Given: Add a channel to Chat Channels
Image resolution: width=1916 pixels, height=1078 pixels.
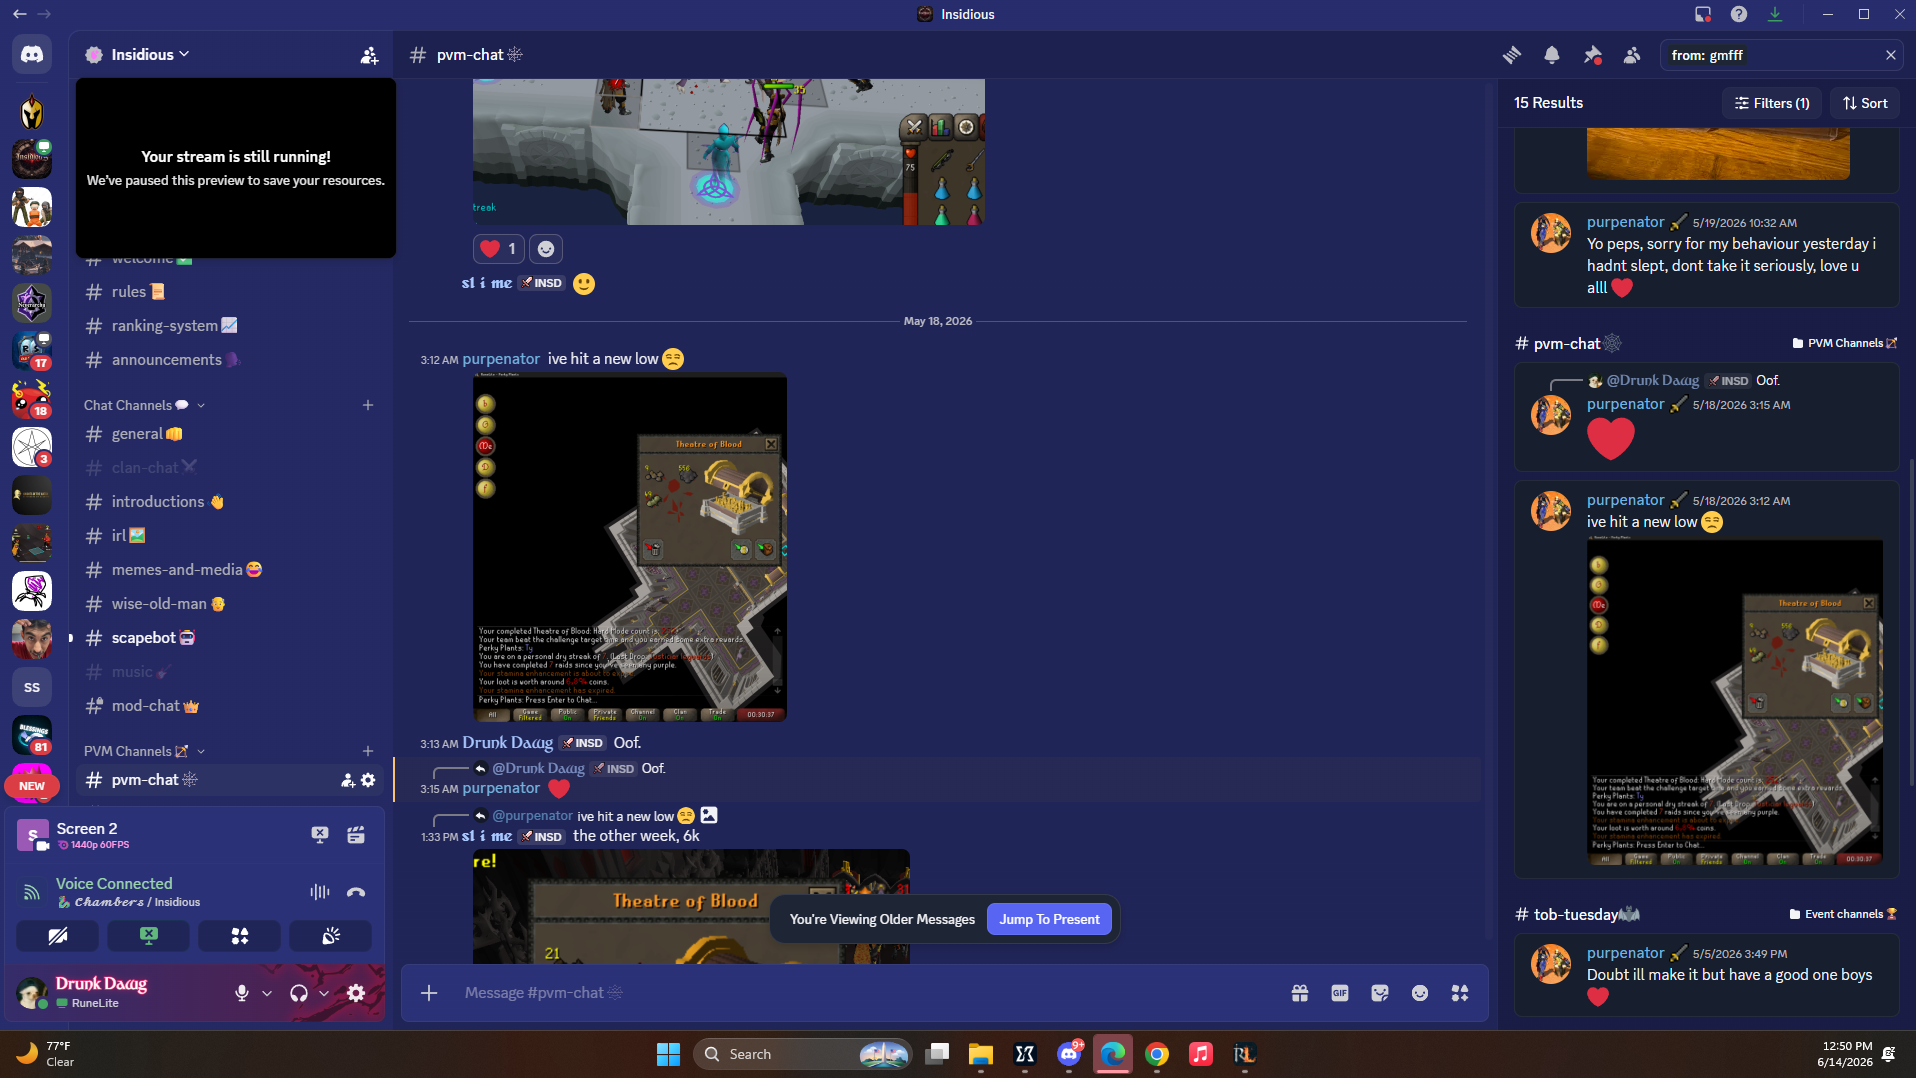Looking at the screenshot, I should [x=368, y=405].
